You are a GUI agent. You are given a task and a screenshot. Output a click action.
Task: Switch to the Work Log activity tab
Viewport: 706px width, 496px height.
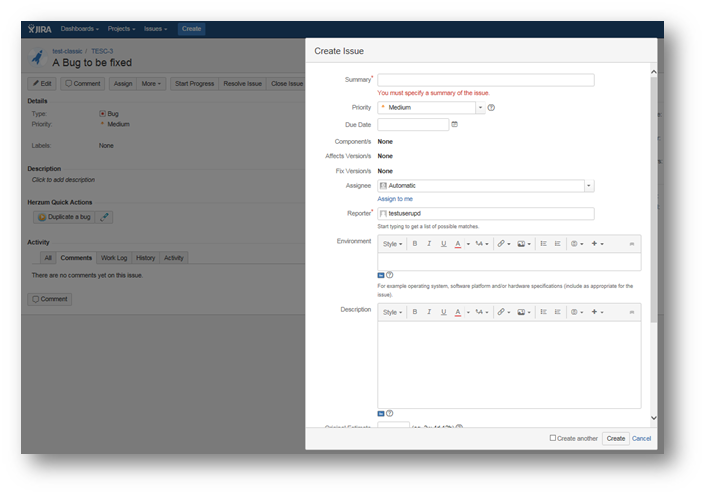114,258
